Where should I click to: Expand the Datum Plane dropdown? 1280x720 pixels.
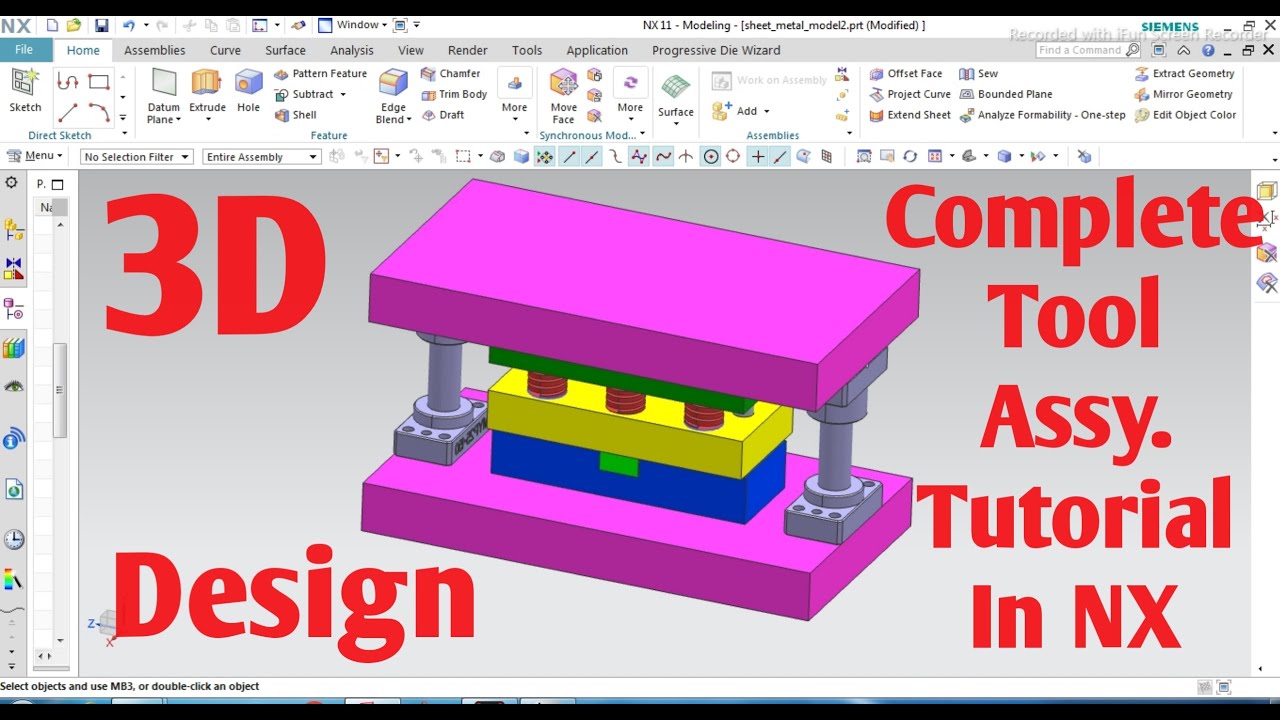click(178, 121)
